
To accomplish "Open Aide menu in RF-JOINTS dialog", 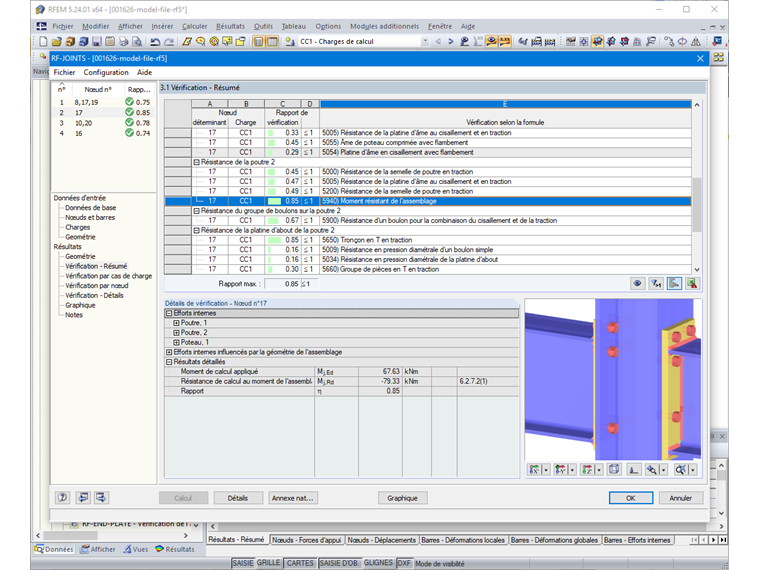I will 144,72.
